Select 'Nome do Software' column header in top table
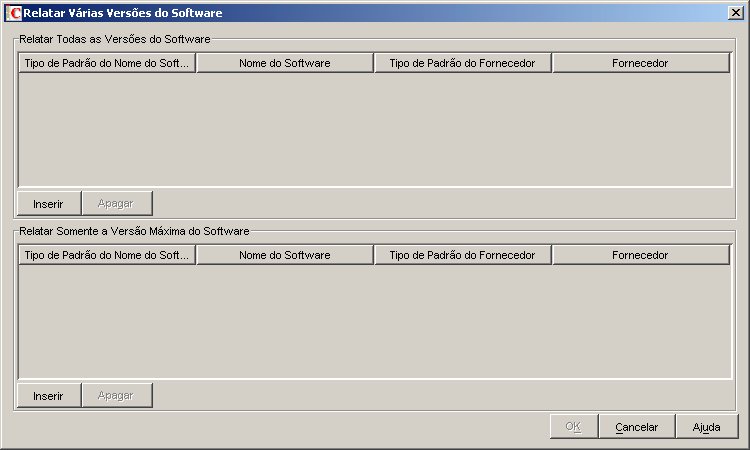The height and width of the screenshot is (450, 750). 285,63
